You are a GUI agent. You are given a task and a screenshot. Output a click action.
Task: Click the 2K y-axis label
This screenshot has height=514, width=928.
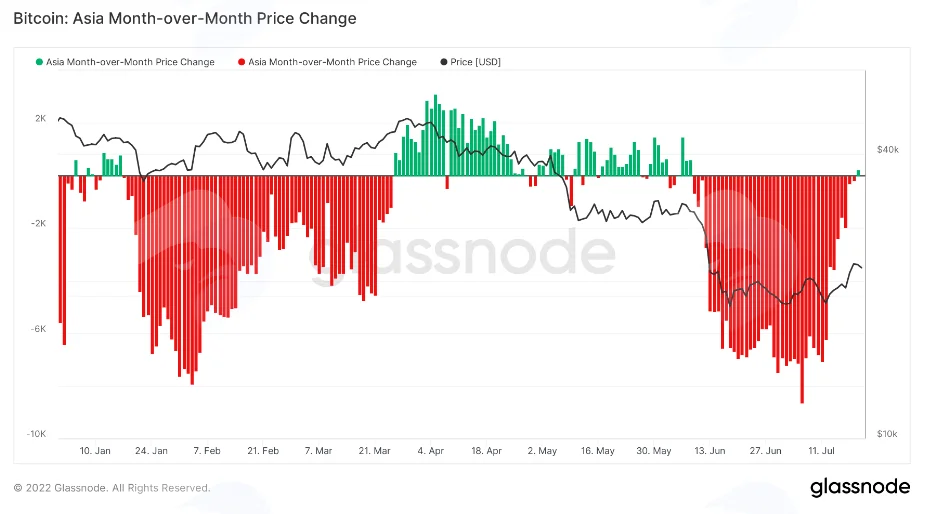click(40, 118)
